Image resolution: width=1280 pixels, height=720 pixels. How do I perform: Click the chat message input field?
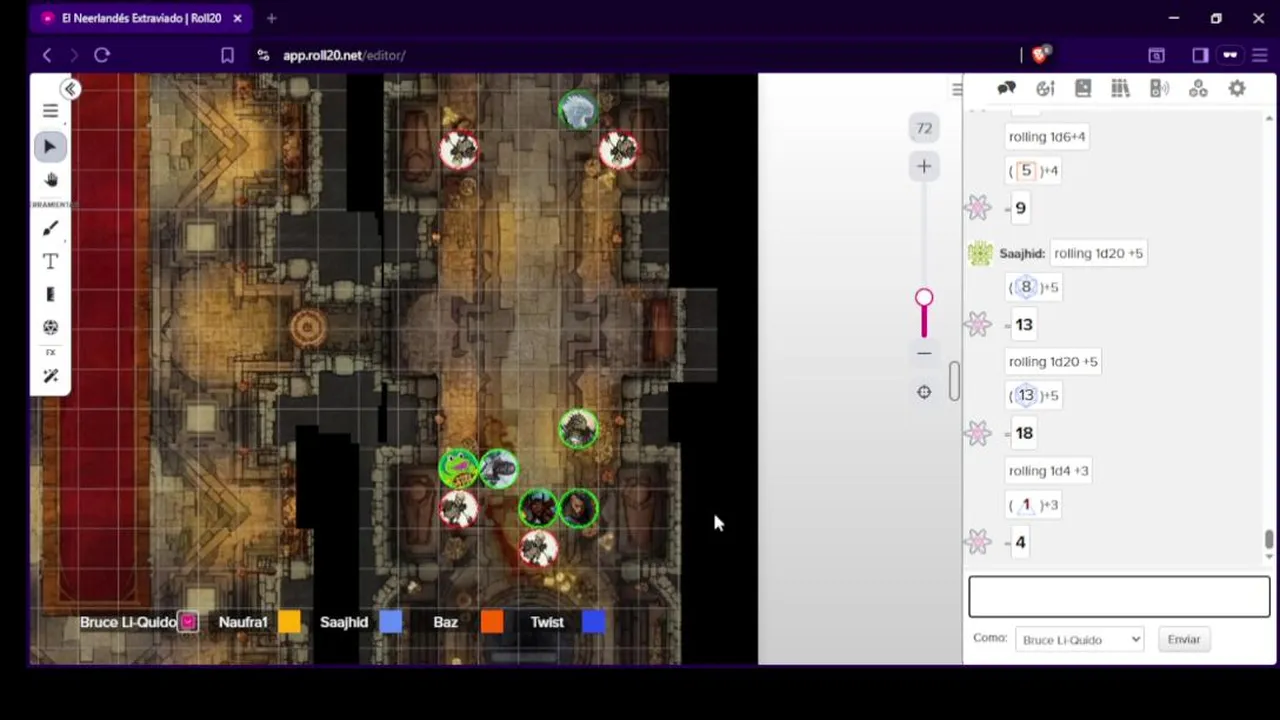(1119, 597)
